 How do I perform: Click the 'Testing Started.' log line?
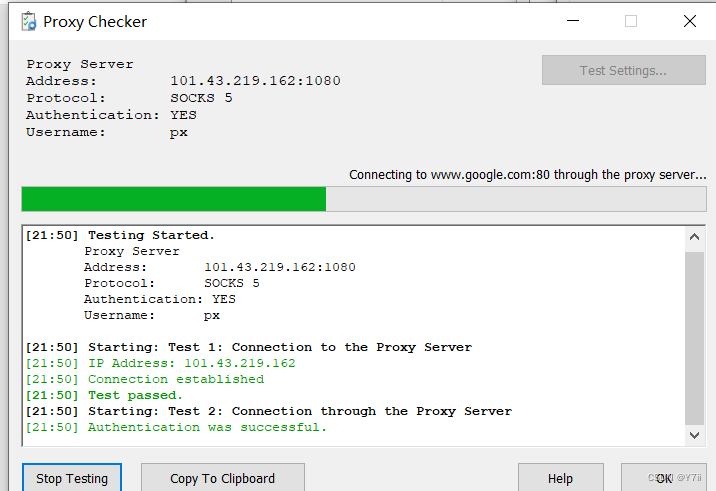click(x=120, y=235)
